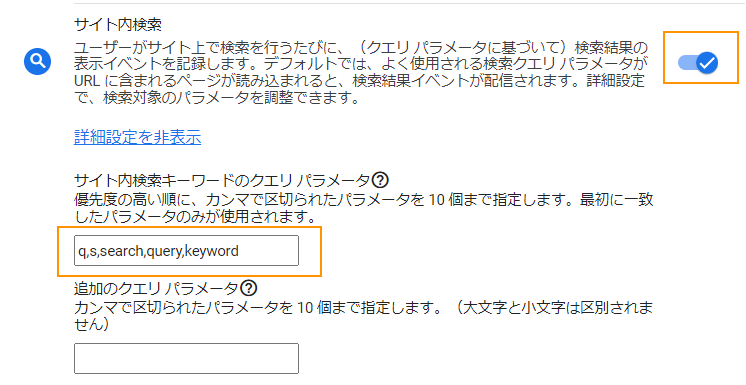Image resolution: width=746 pixels, height=385 pixels.
Task: Disable the サイト内検索 toggle switch
Action: [698, 62]
